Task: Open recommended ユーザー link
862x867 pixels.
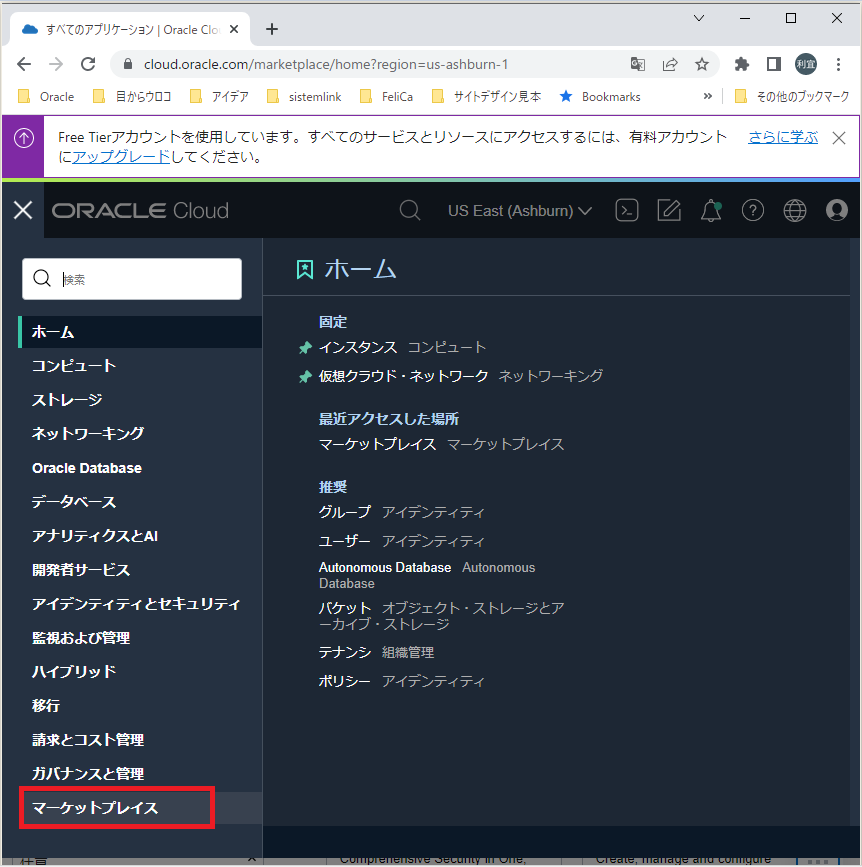Action: (344, 541)
